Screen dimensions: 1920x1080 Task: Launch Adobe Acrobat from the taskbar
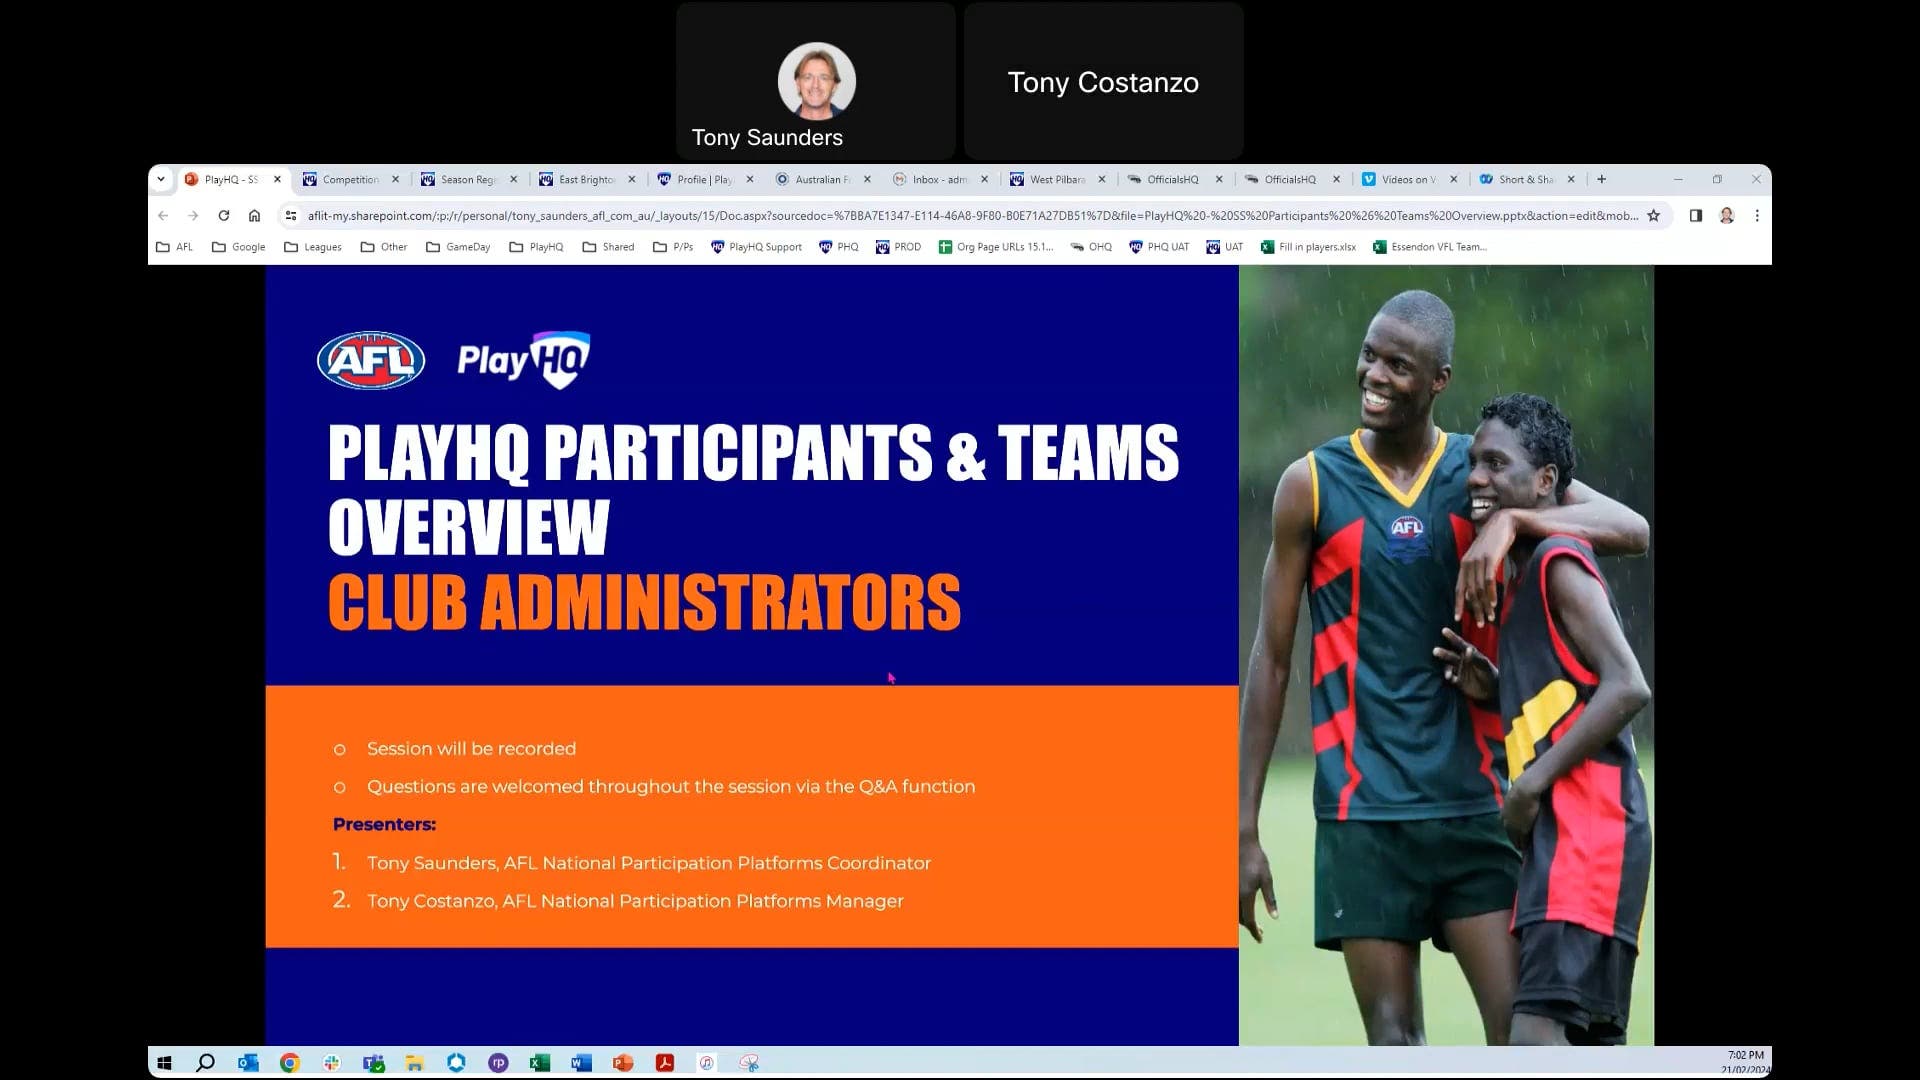pos(664,1063)
